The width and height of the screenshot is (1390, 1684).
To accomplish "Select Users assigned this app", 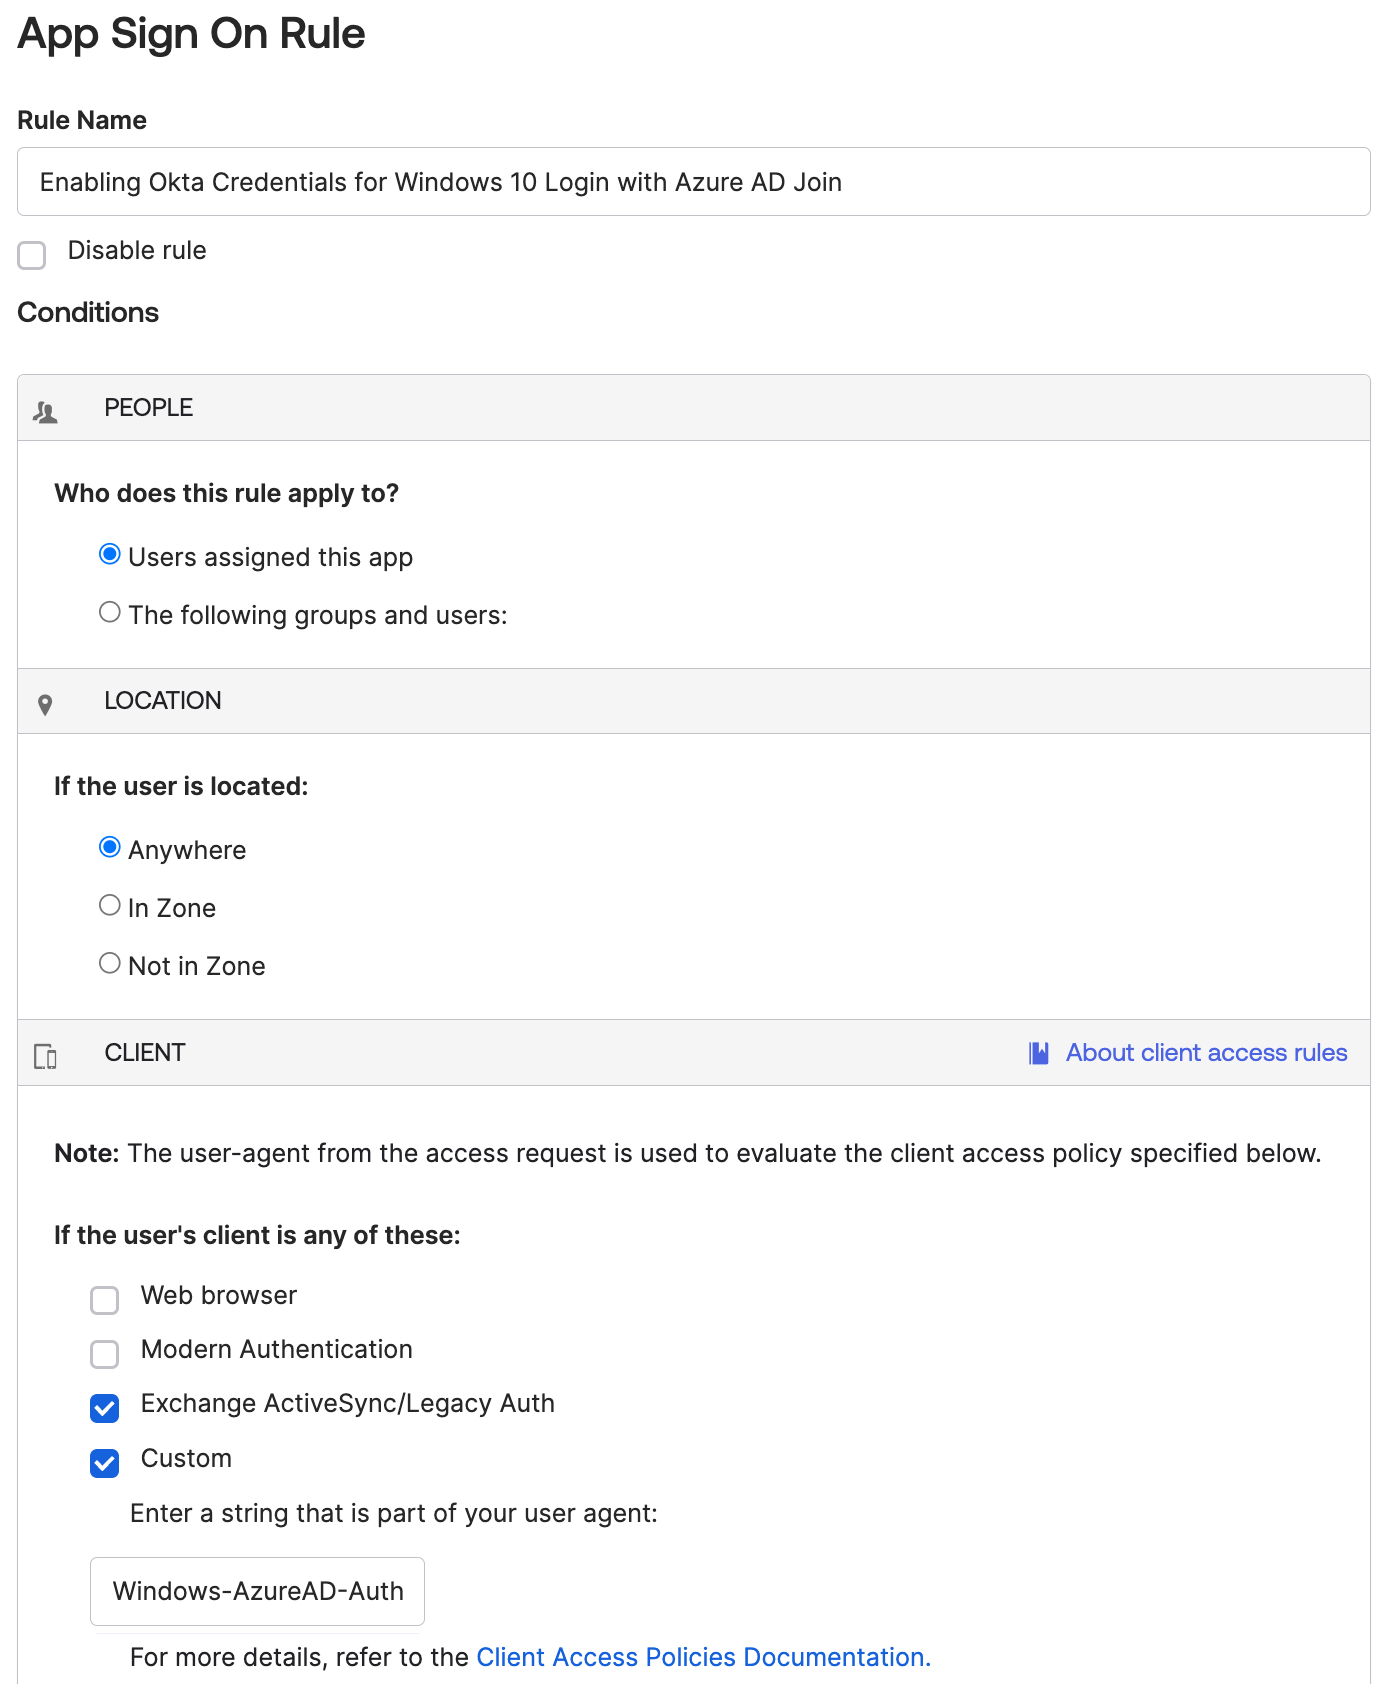I will pyautogui.click(x=110, y=554).
